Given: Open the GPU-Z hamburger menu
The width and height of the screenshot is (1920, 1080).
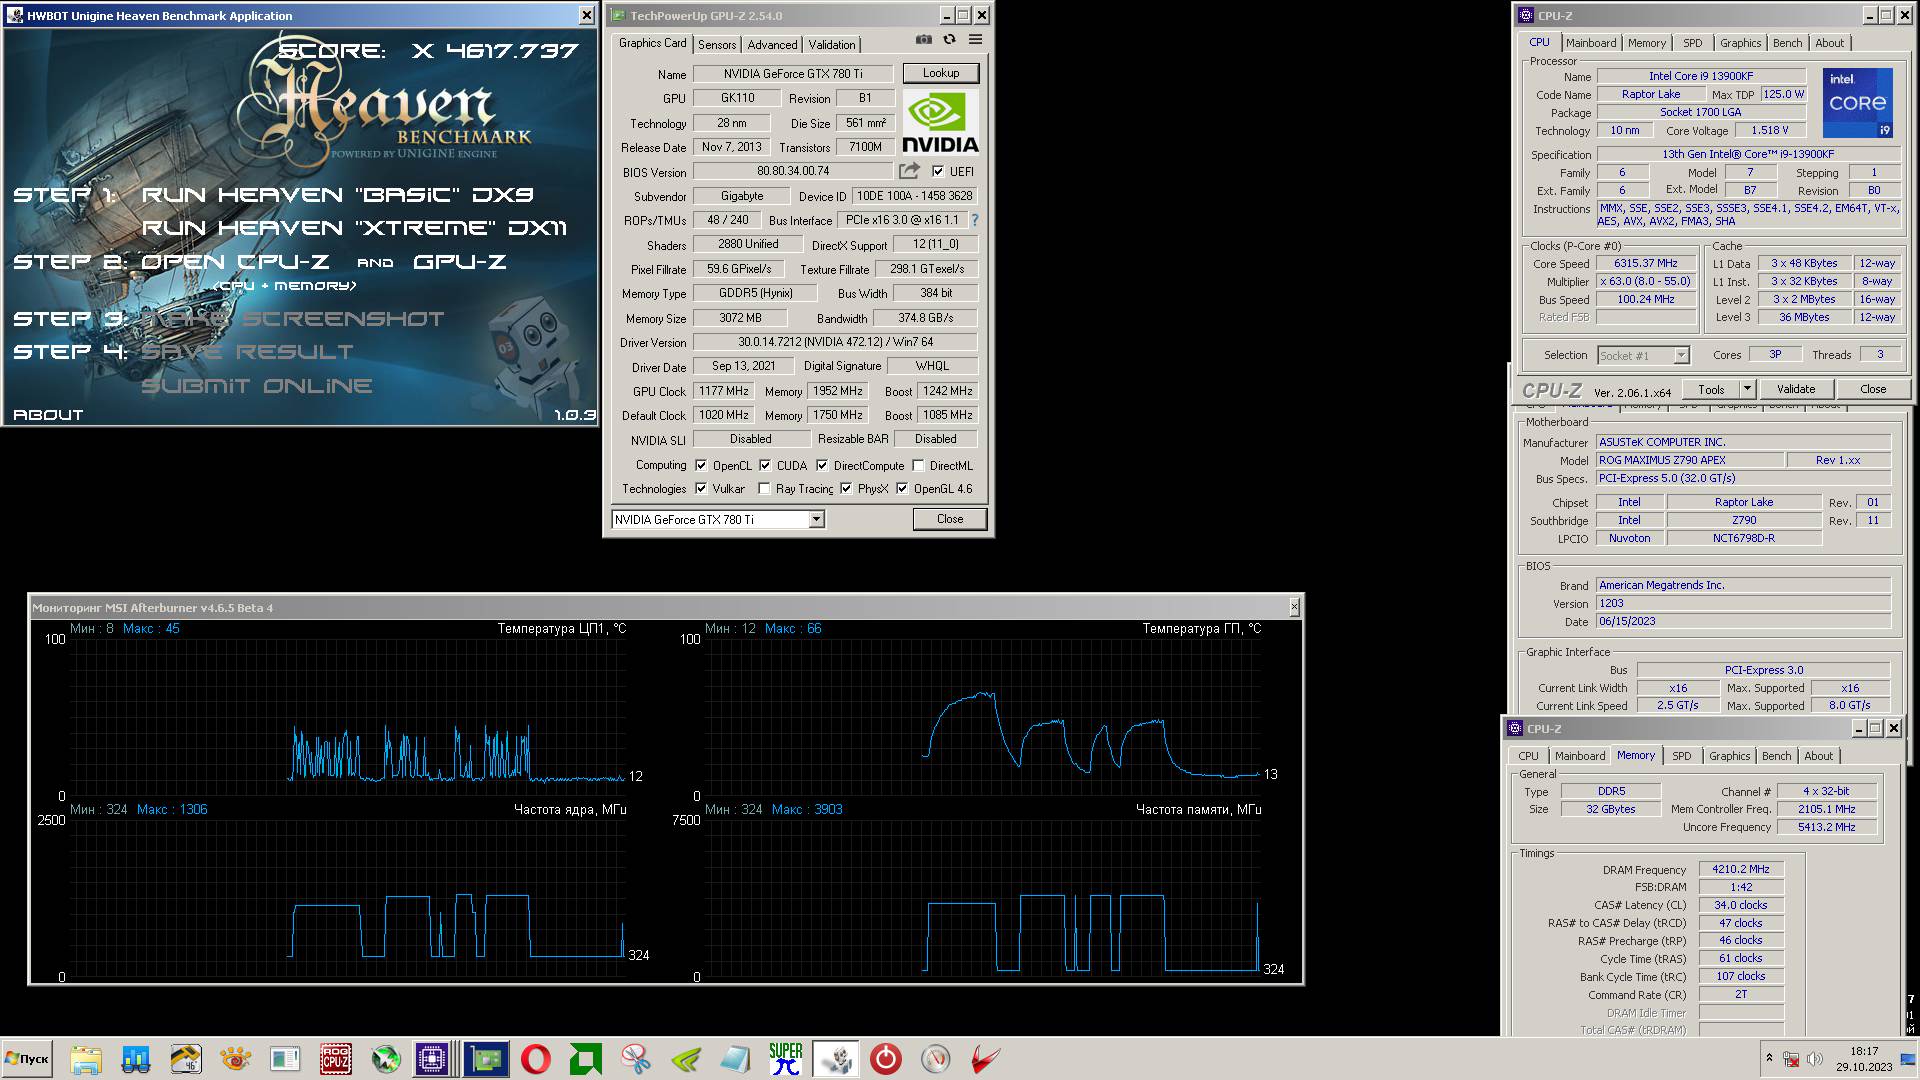Looking at the screenshot, I should 975,40.
